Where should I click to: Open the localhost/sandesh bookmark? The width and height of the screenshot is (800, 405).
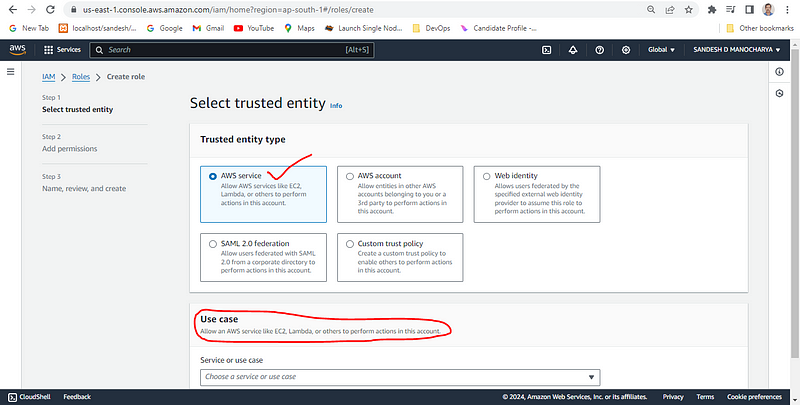pyautogui.click(x=98, y=29)
